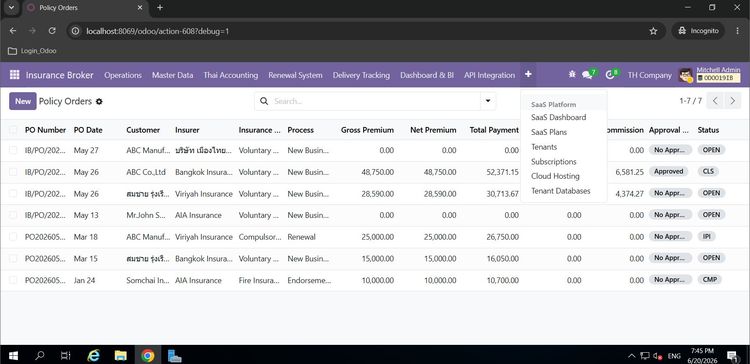
Task: Select Tenant Databases from dropdown
Action: [x=561, y=191]
